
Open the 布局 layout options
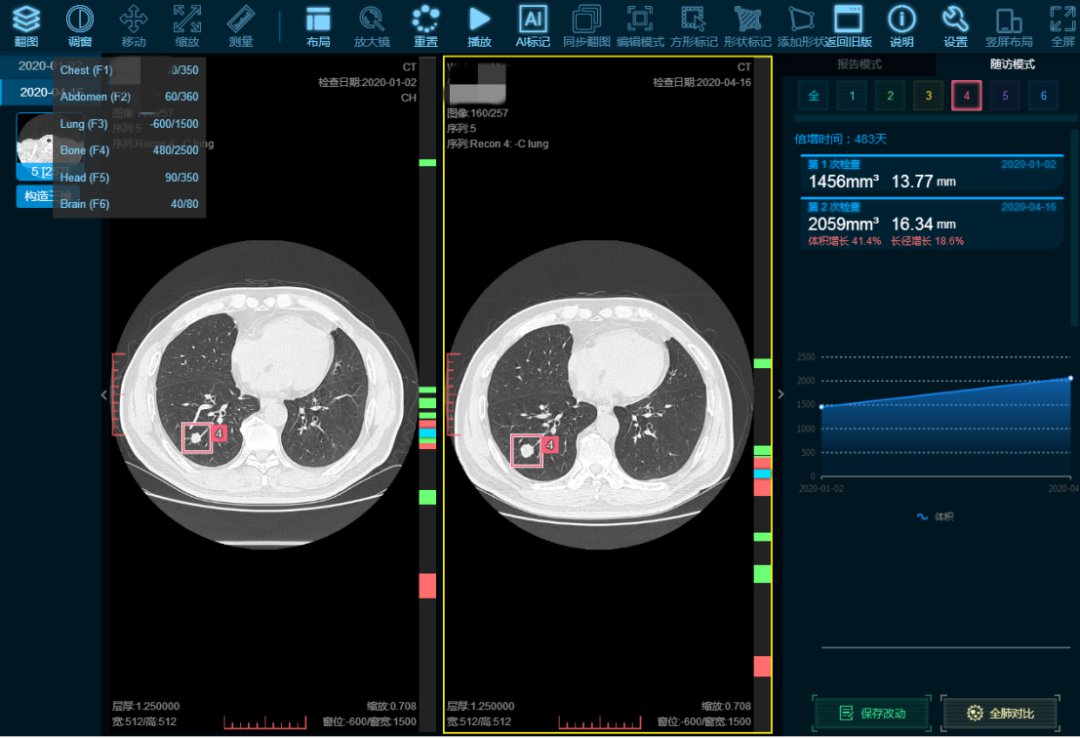click(318, 25)
